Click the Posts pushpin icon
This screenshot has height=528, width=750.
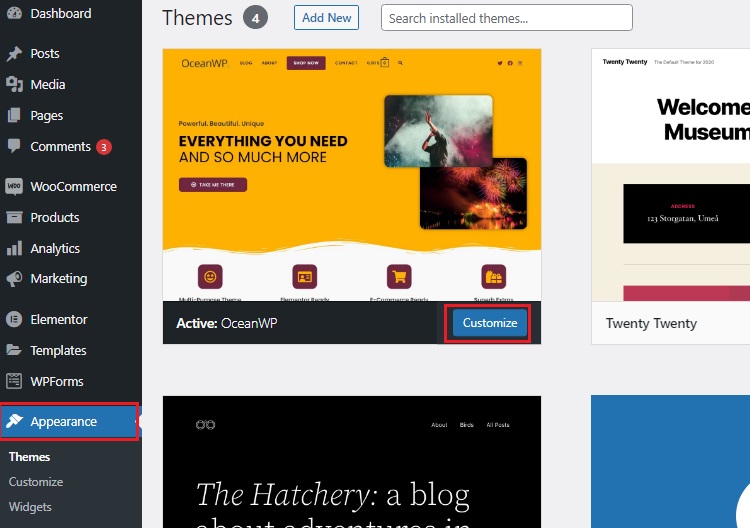14,54
